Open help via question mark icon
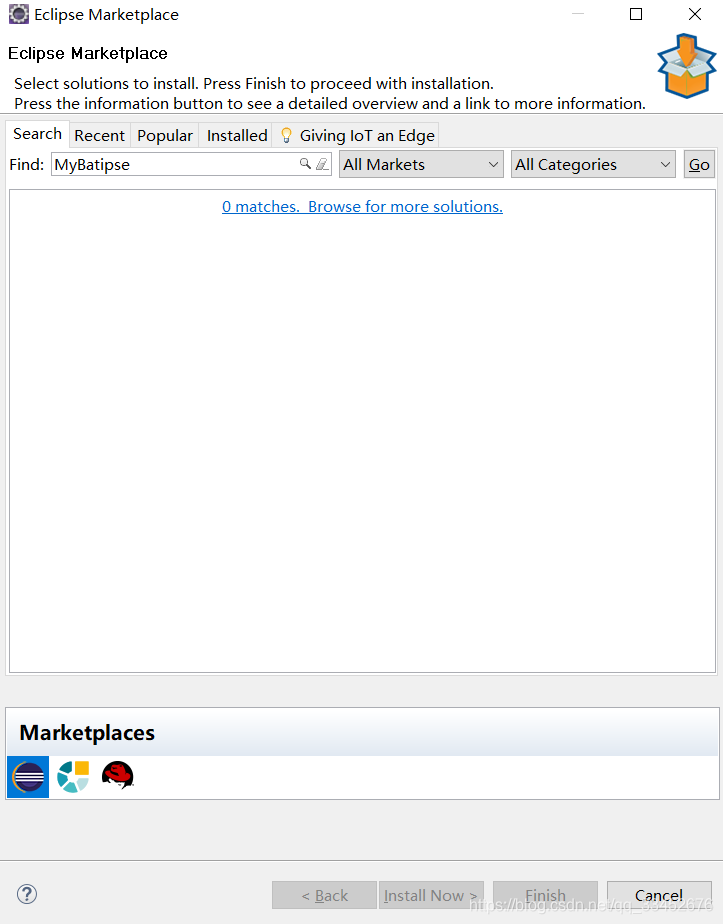The width and height of the screenshot is (723, 924). (27, 894)
